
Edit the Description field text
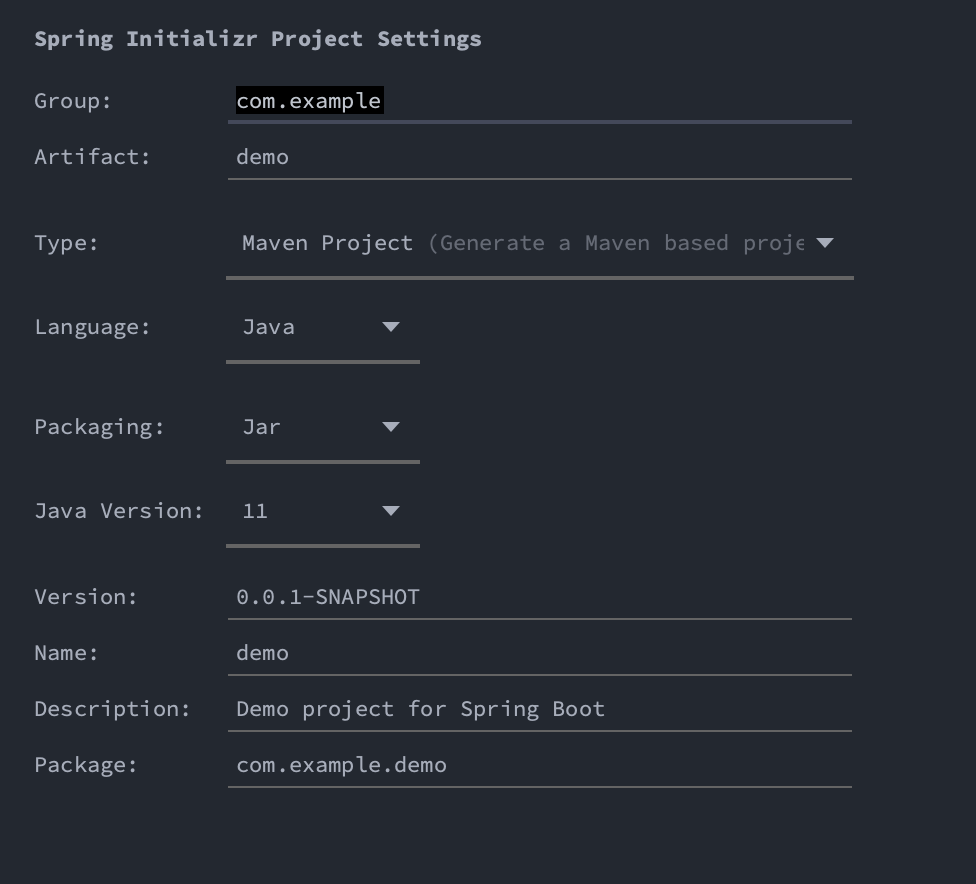click(x=540, y=710)
